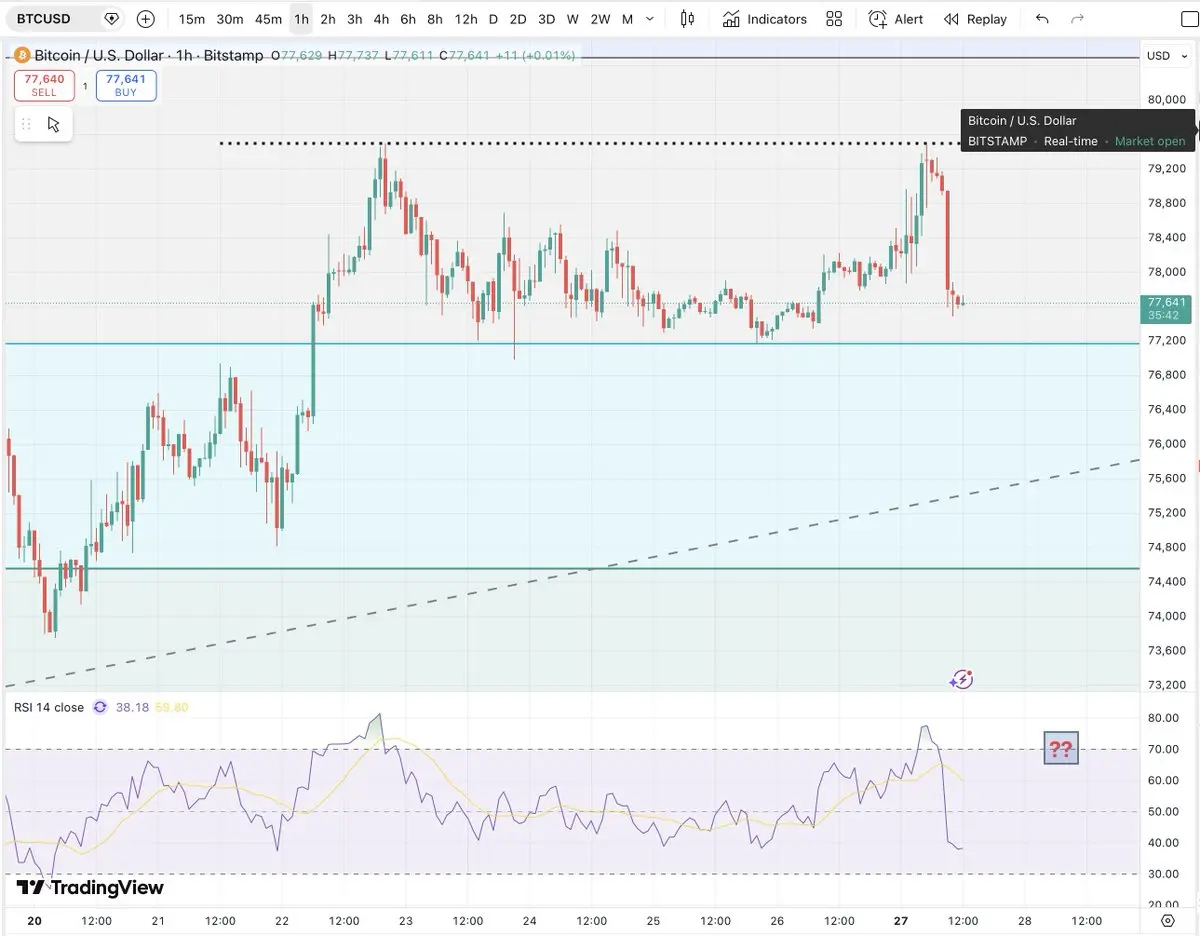The image size is (1200, 936).
Task: Select the 45m timeframe
Action: point(268,19)
